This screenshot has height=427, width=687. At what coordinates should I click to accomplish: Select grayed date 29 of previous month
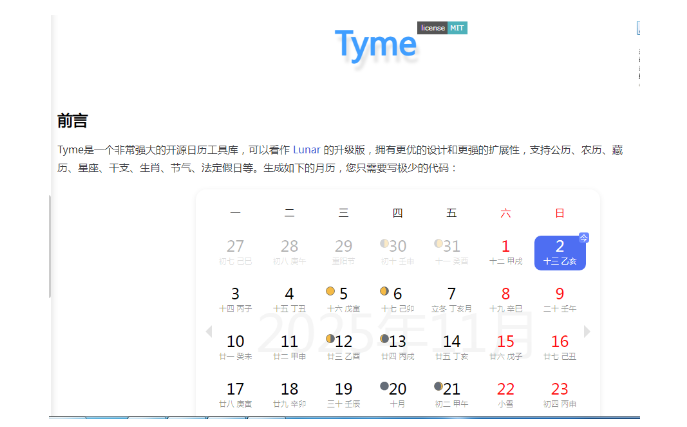(344, 253)
